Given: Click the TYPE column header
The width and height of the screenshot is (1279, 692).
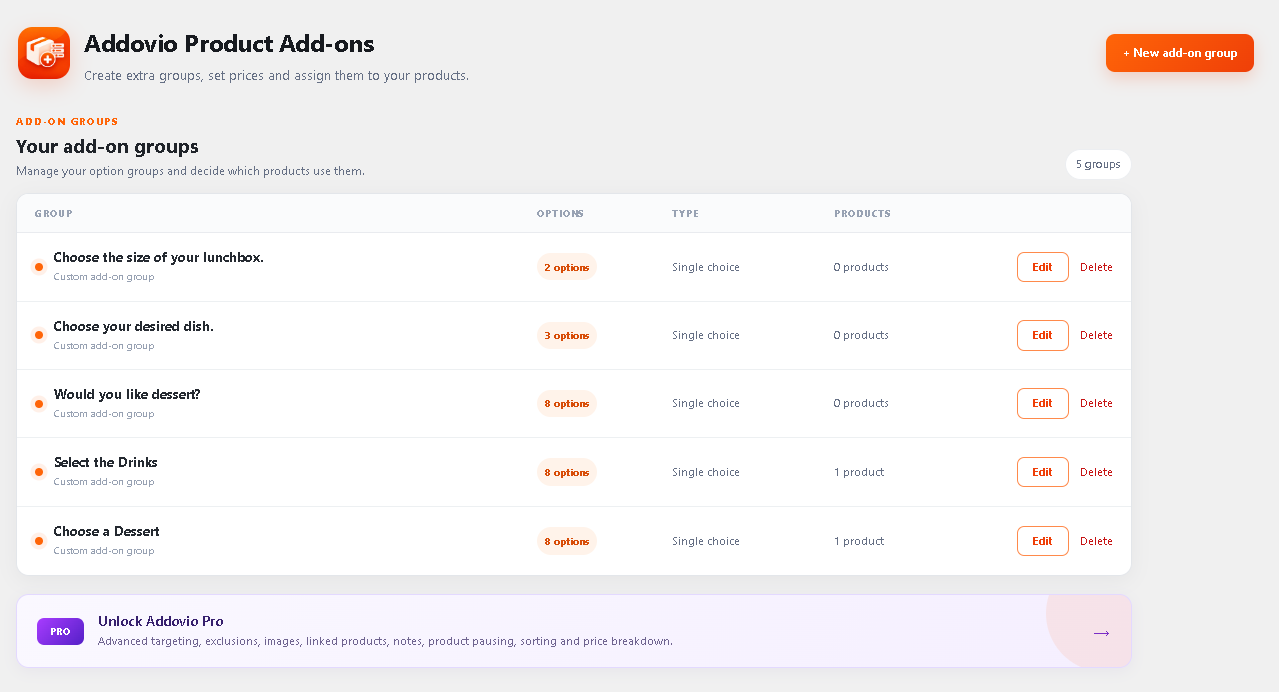Looking at the screenshot, I should pyautogui.click(x=685, y=214).
